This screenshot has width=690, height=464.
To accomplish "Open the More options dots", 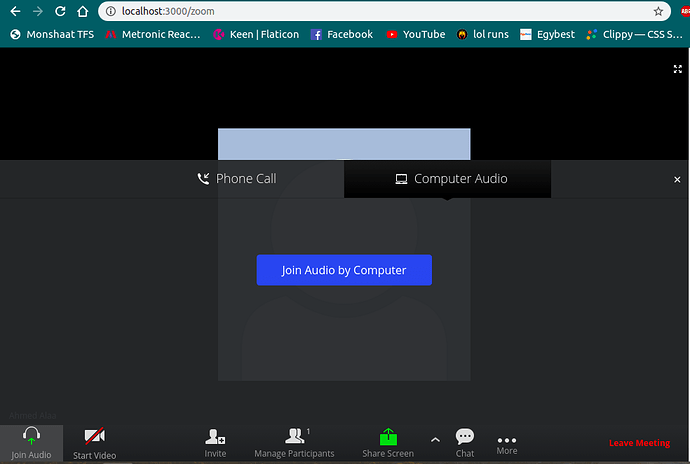I will click(507, 440).
